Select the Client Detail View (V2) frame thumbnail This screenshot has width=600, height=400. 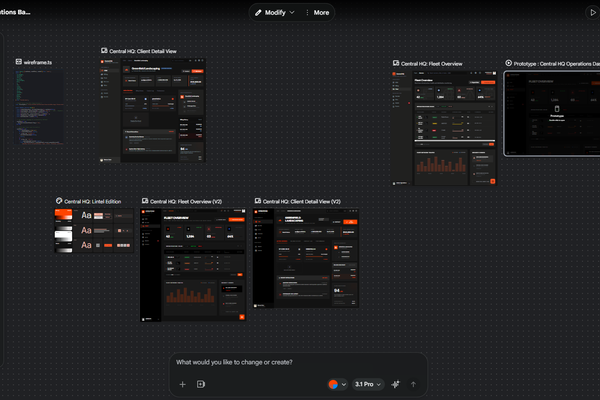point(306,258)
